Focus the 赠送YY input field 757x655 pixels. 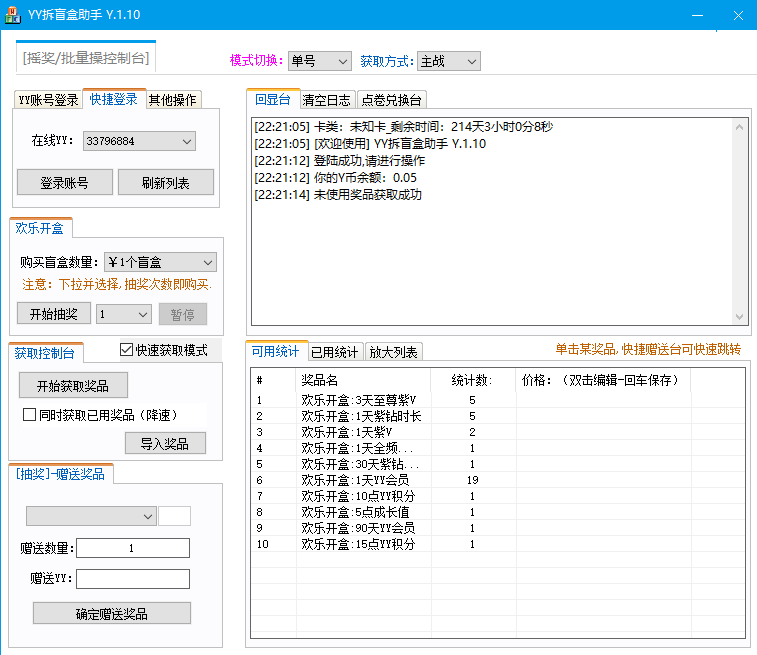pyautogui.click(x=133, y=579)
